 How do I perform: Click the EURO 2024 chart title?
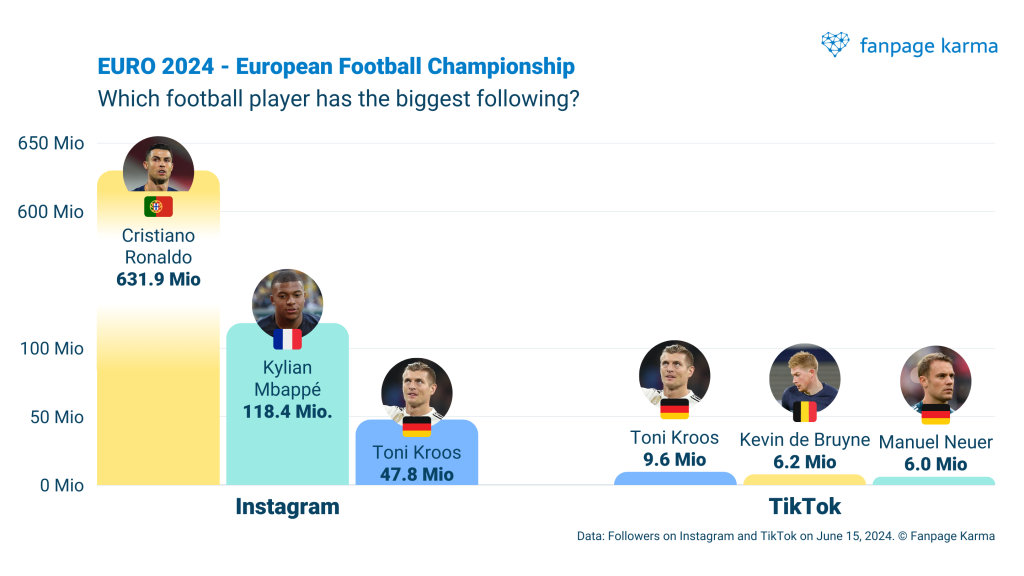336,67
